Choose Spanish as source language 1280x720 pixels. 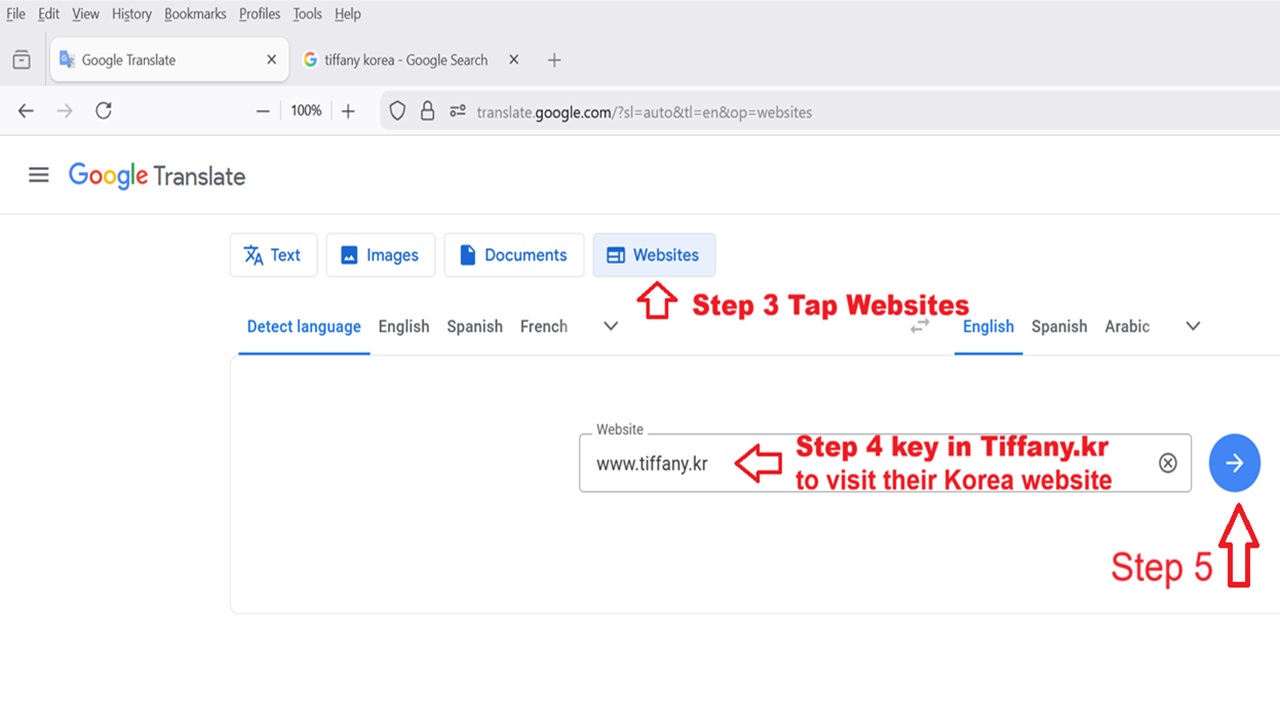point(474,327)
